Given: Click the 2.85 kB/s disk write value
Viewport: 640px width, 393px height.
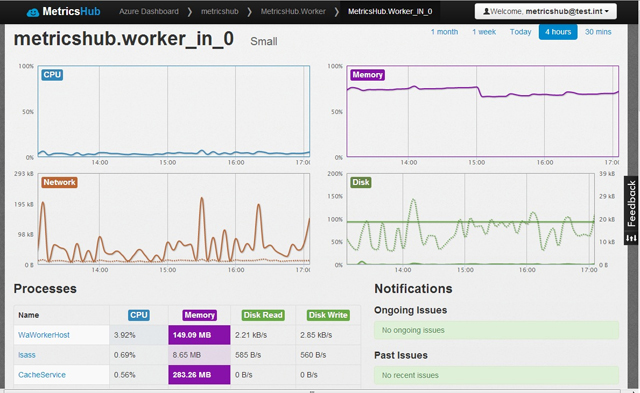Looking at the screenshot, I should coord(316,335).
